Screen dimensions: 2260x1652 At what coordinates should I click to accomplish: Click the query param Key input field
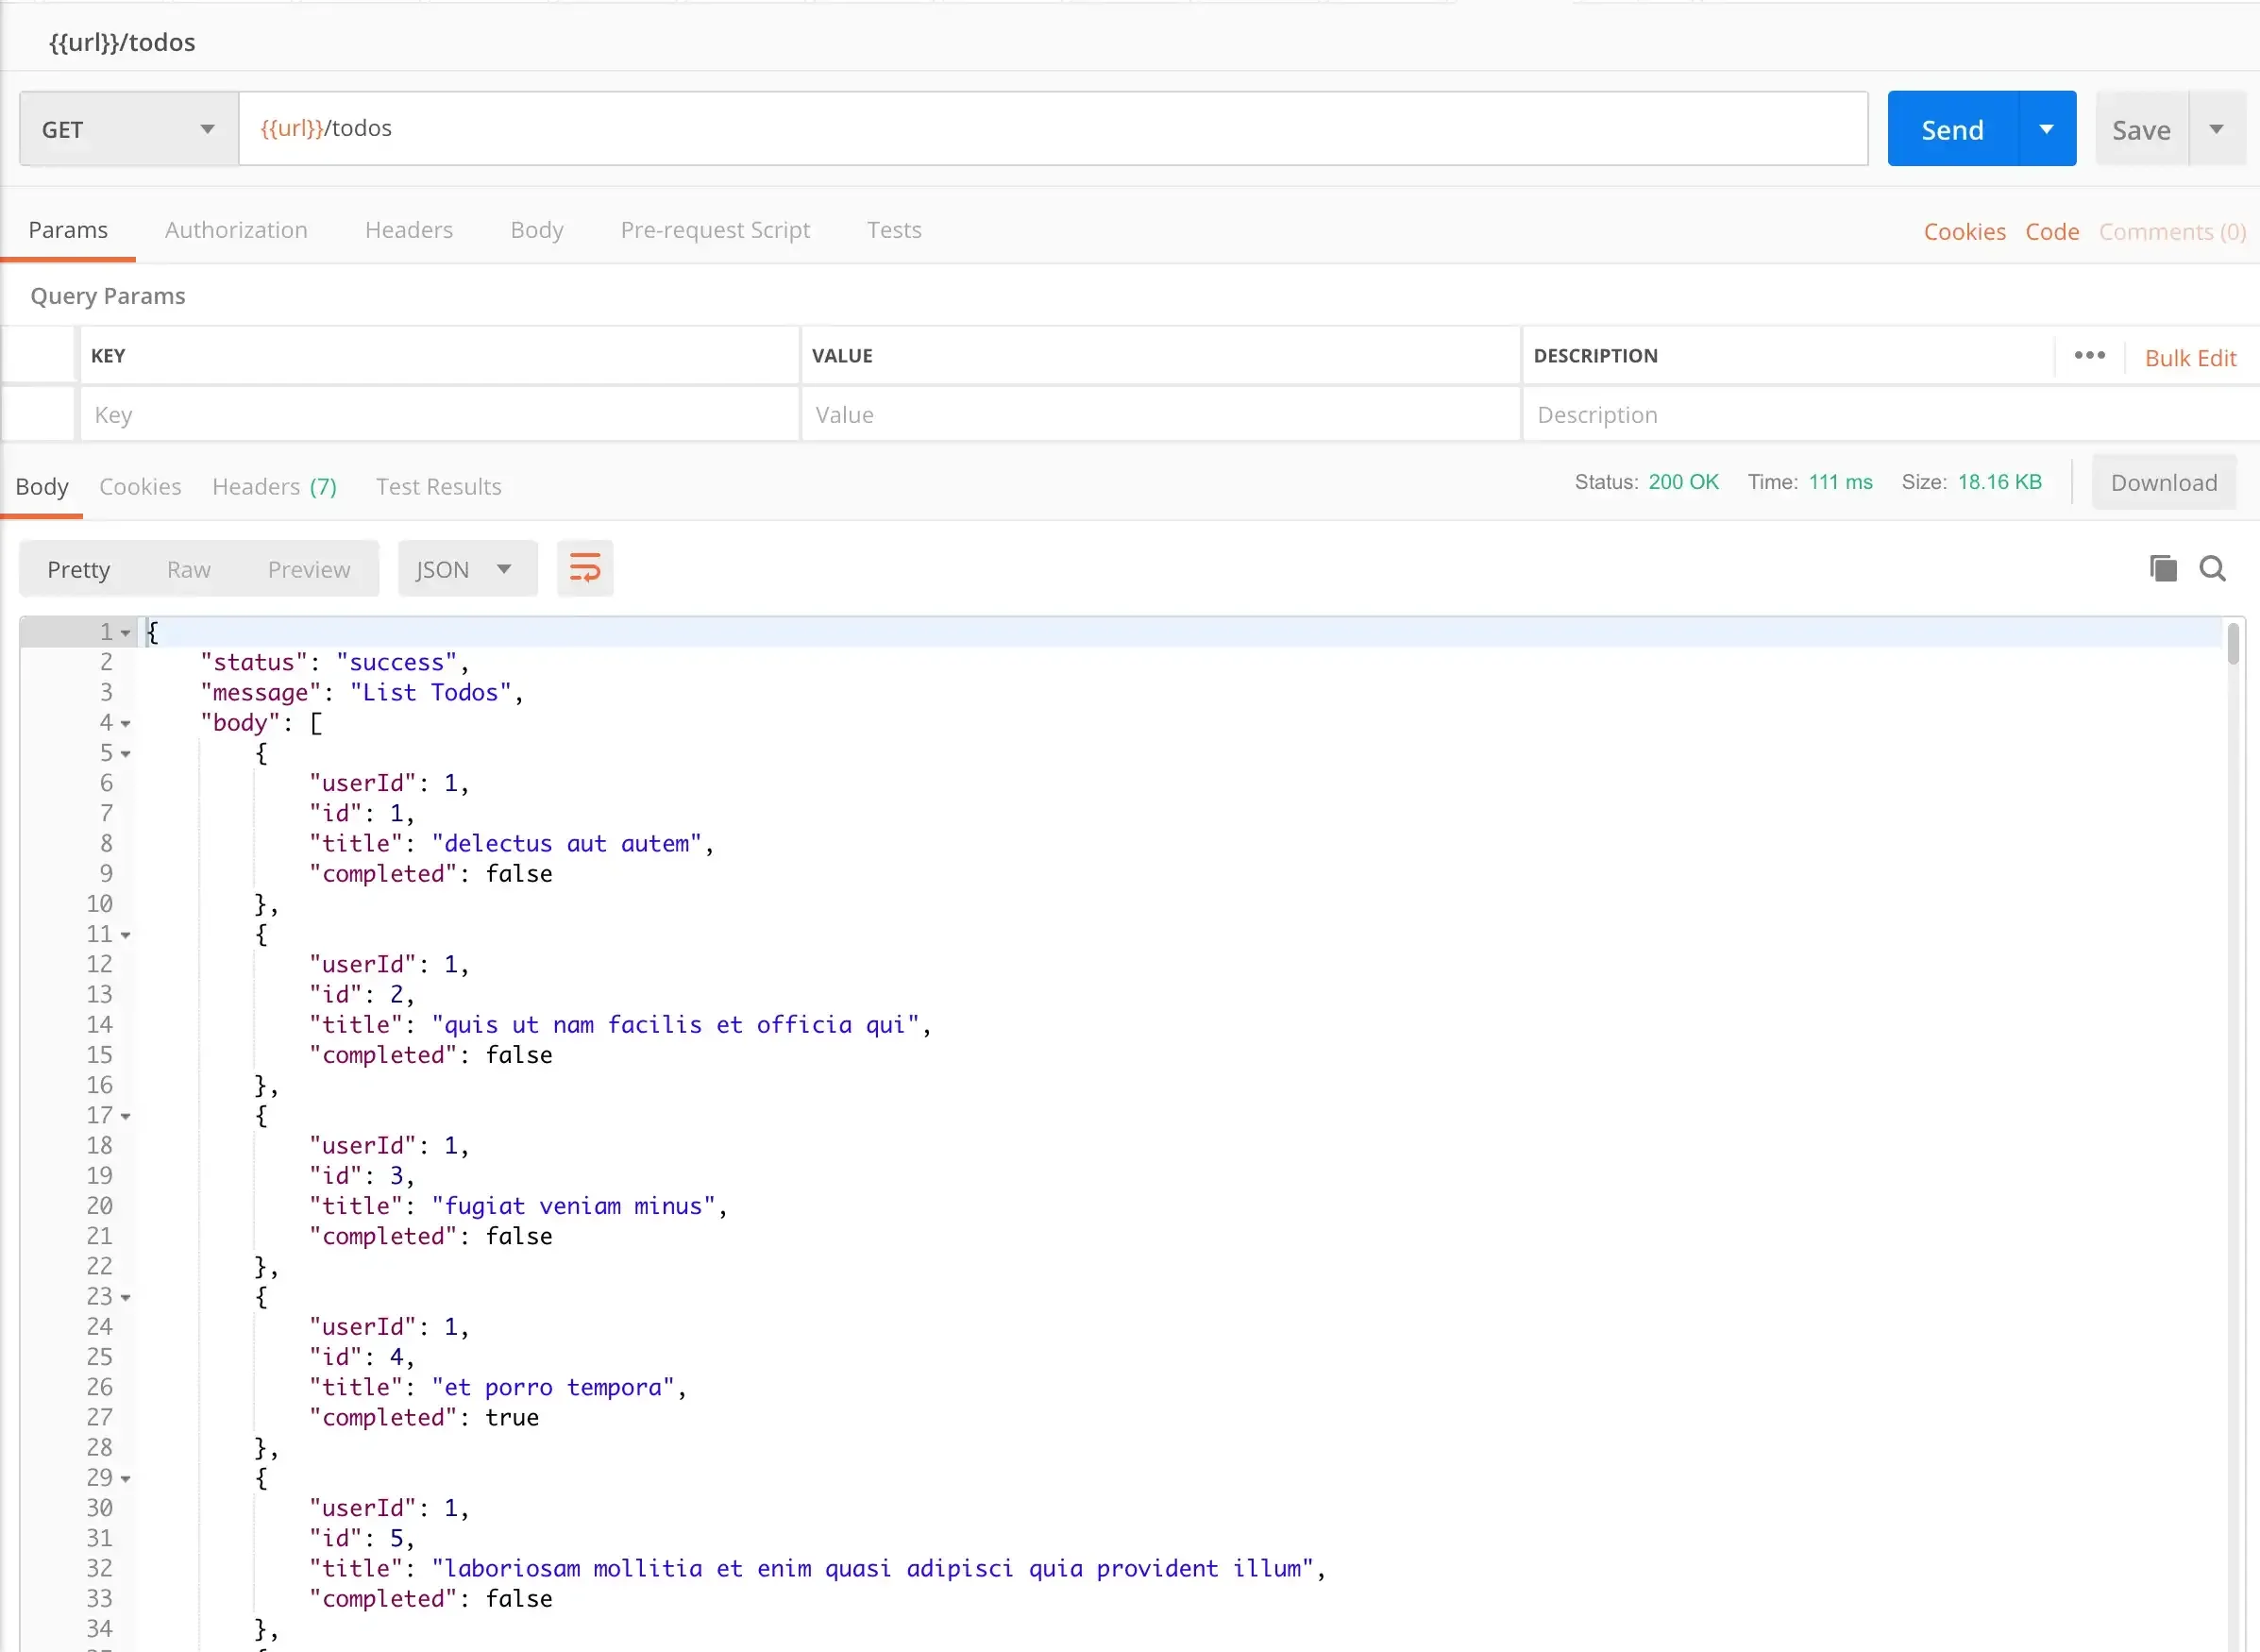(x=438, y=415)
